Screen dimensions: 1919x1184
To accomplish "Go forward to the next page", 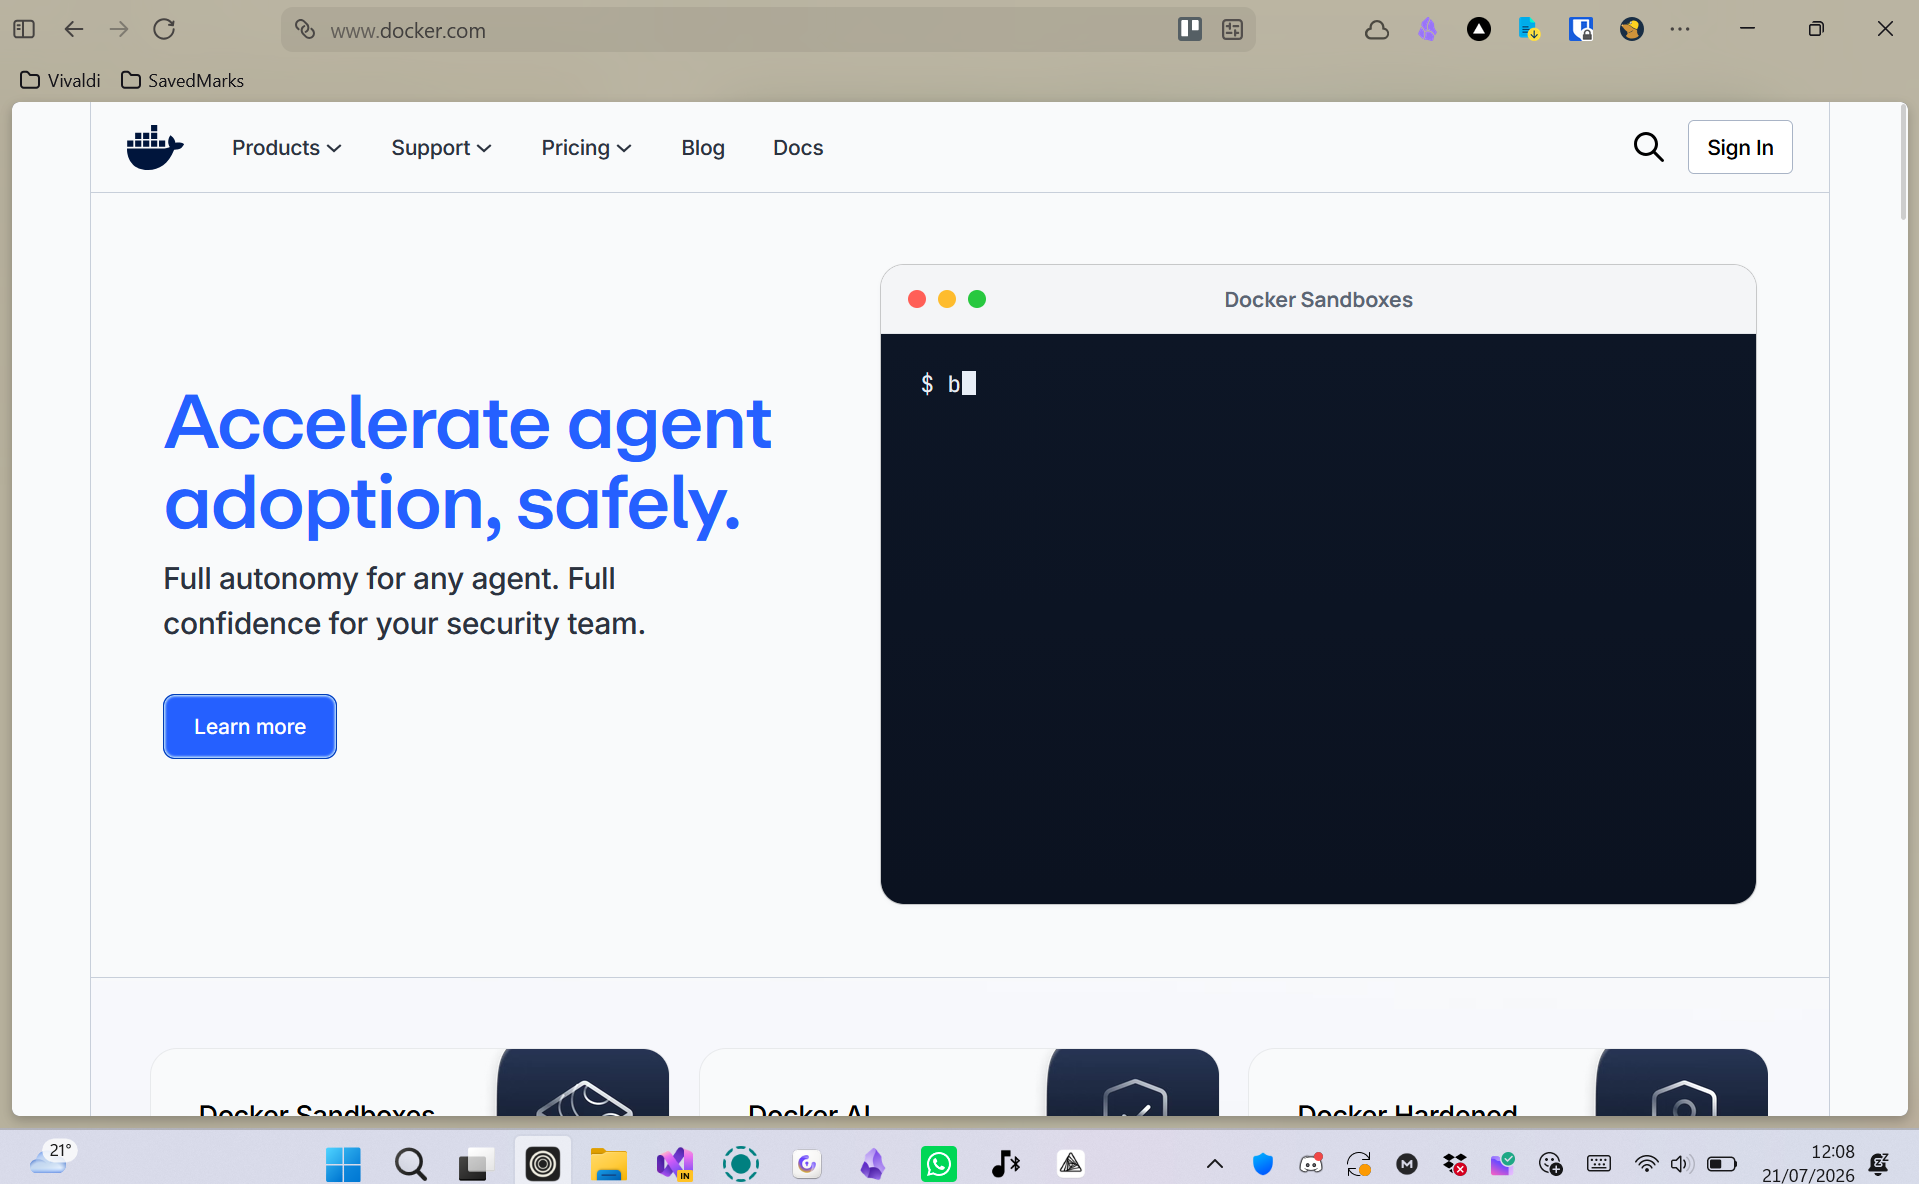I will pos(119,29).
